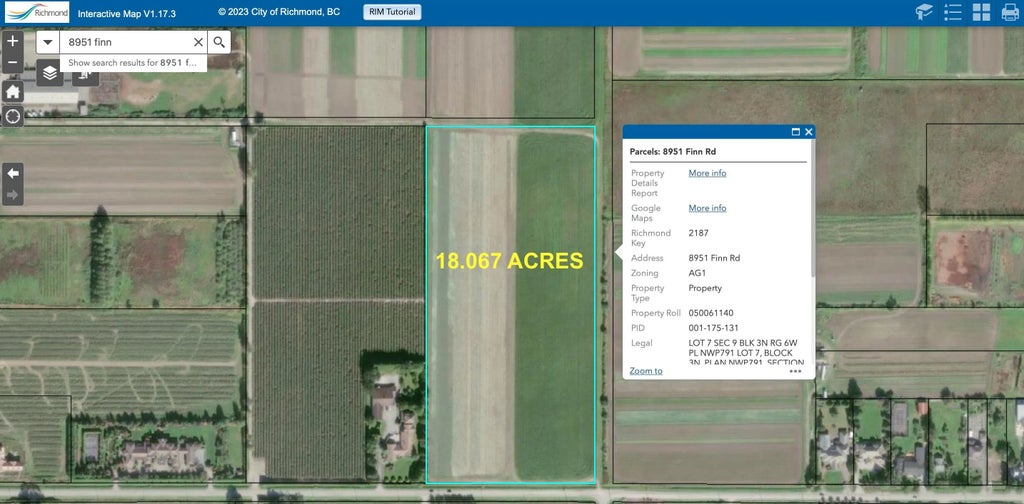Open the legend list icon in header
Screen dimensions: 1024x504
952,12
